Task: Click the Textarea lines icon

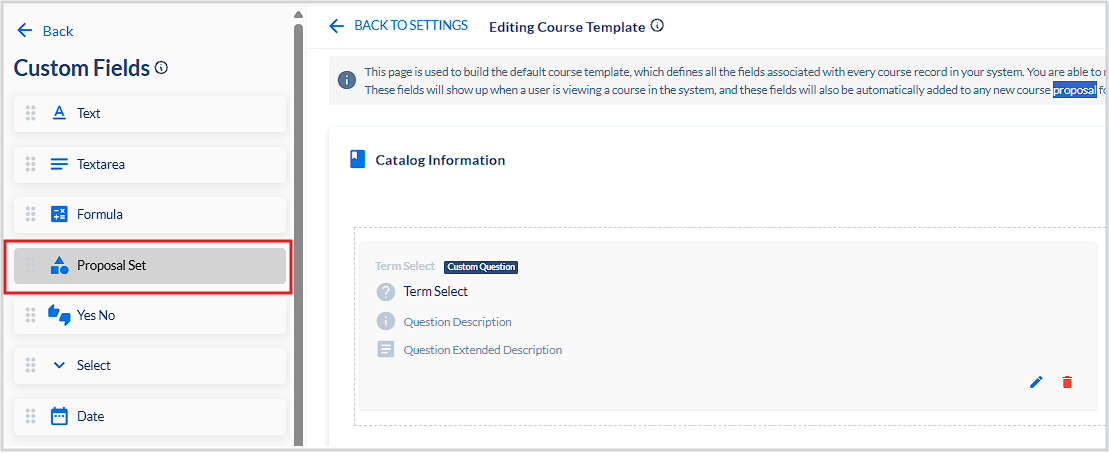Action: tap(59, 164)
